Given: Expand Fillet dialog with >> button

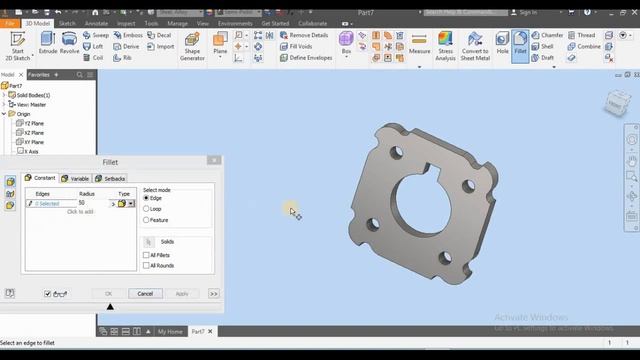Looking at the screenshot, I should (x=214, y=294).
